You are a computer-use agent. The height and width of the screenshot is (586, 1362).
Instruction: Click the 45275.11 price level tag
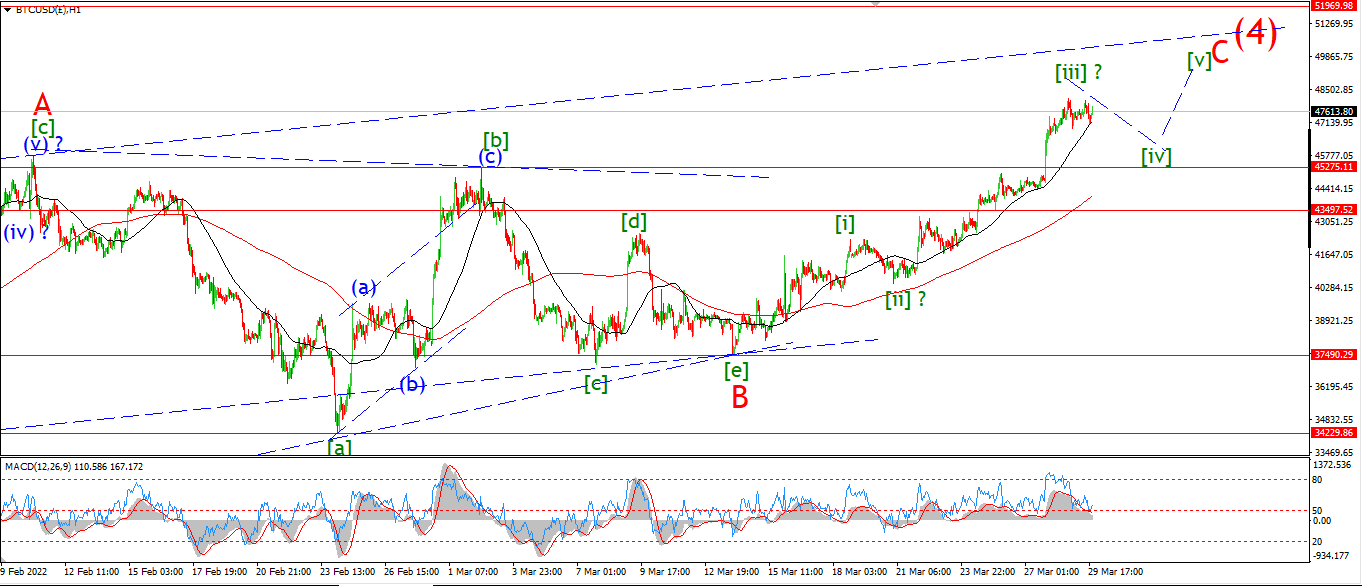(x=1335, y=168)
